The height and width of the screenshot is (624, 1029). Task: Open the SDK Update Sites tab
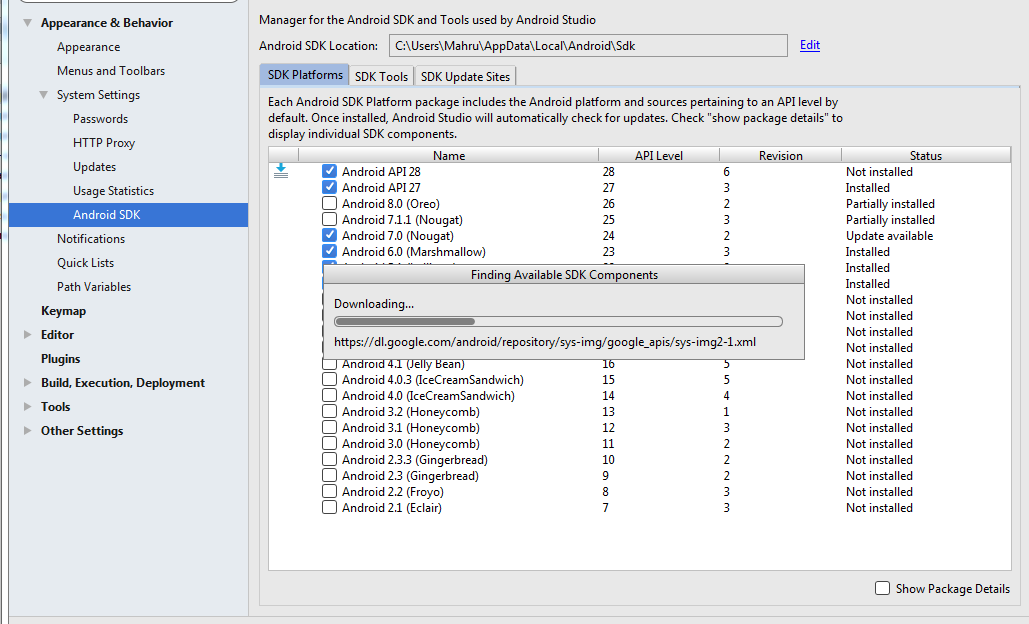[x=465, y=76]
